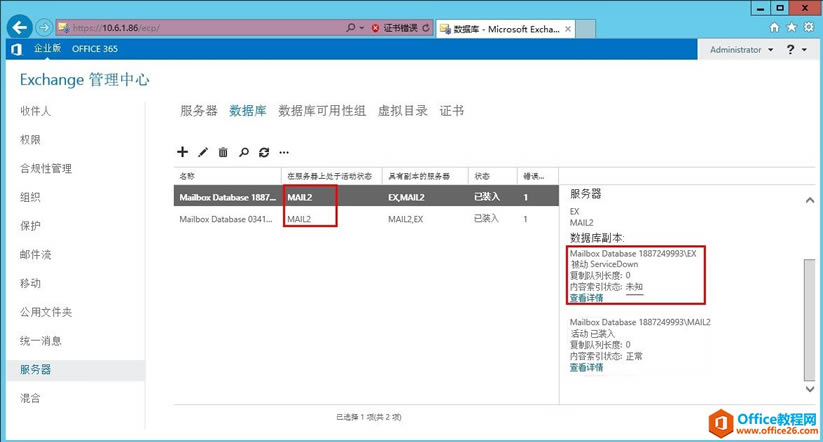Click 查看详情 link under the EX database copy
The width and height of the screenshot is (823, 442).
(x=586, y=298)
